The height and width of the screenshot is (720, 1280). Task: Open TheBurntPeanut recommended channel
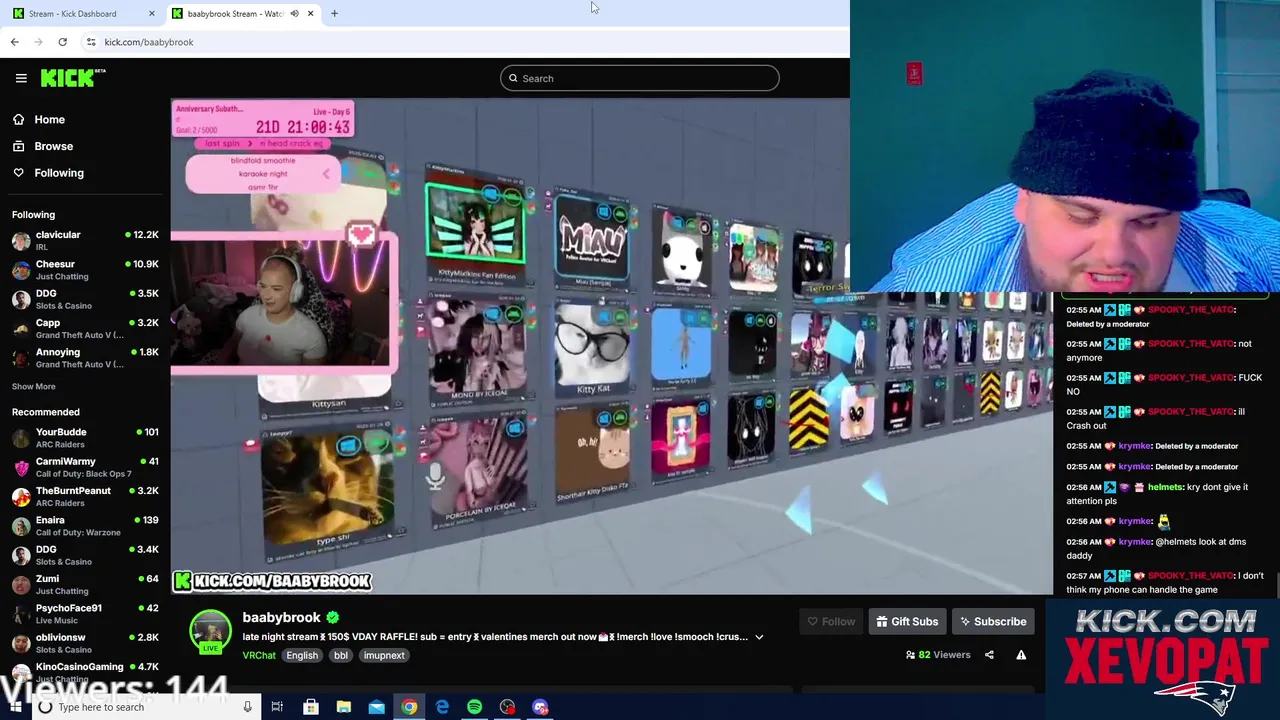pos(85,497)
